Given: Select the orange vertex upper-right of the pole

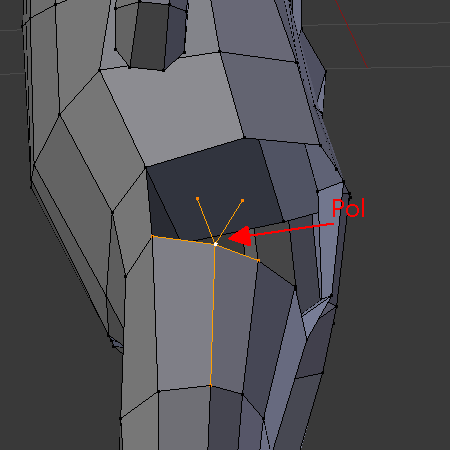Looking at the screenshot, I should pos(242,201).
